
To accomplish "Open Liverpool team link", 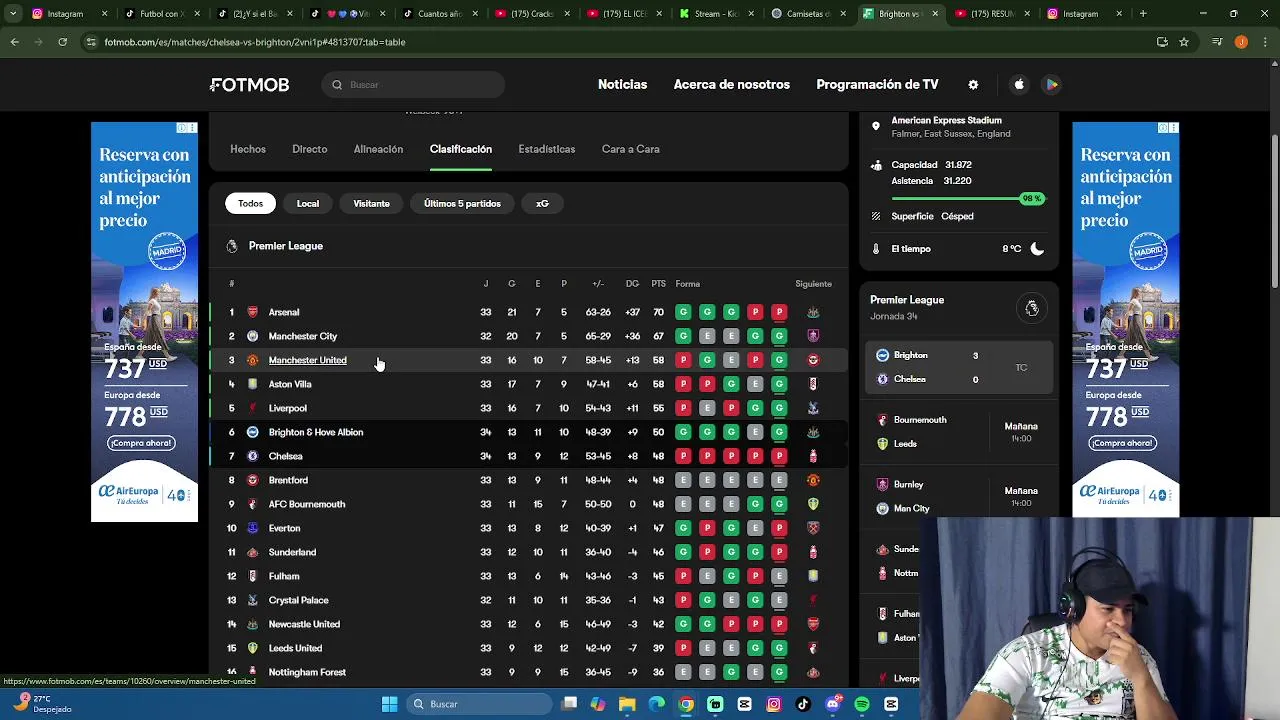I will (x=288, y=408).
